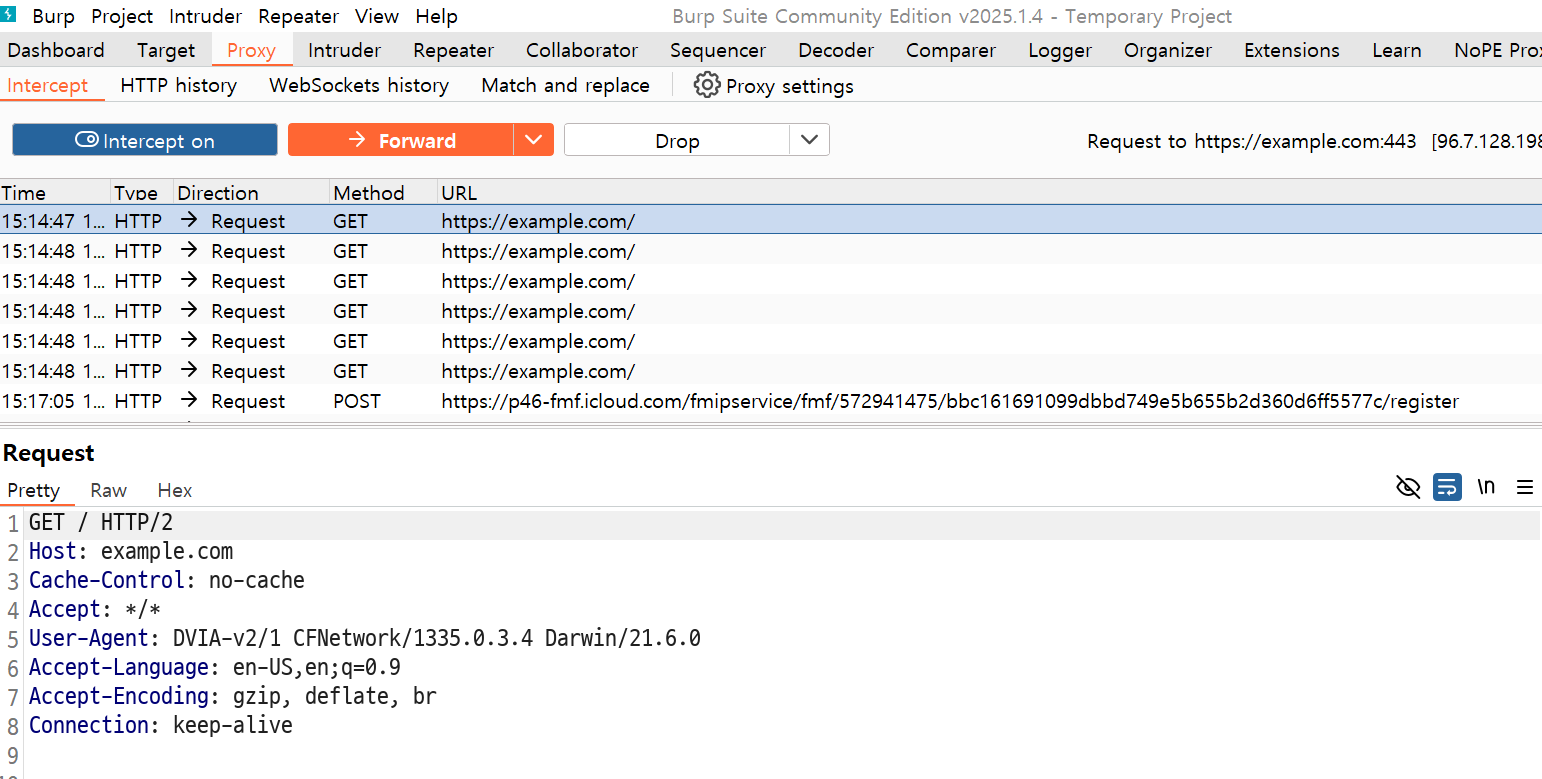This screenshot has width=1542, height=779.
Task: Toggle hide non-printable characters eye icon
Action: 1408,487
